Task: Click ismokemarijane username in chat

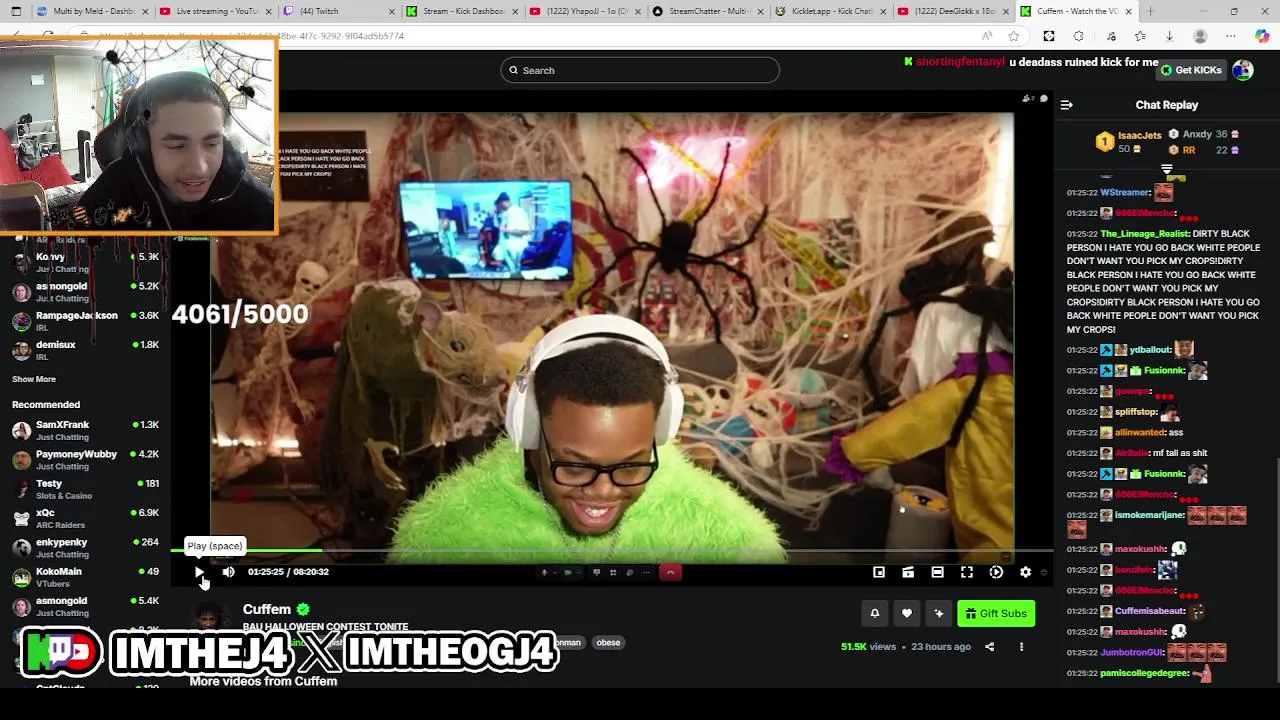Action: [1150, 515]
